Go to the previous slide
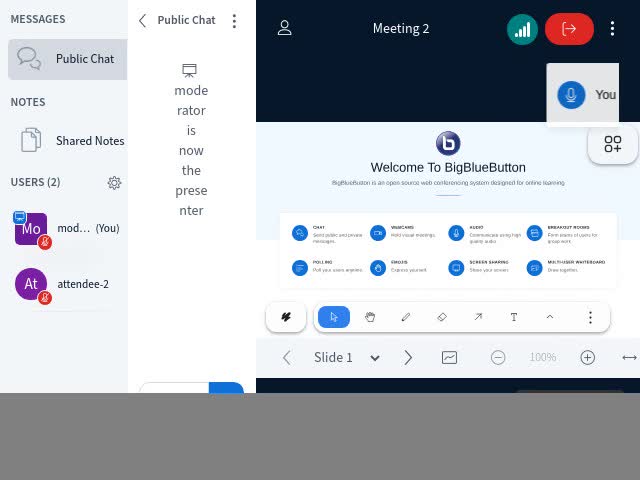The height and width of the screenshot is (480, 640). [287, 358]
